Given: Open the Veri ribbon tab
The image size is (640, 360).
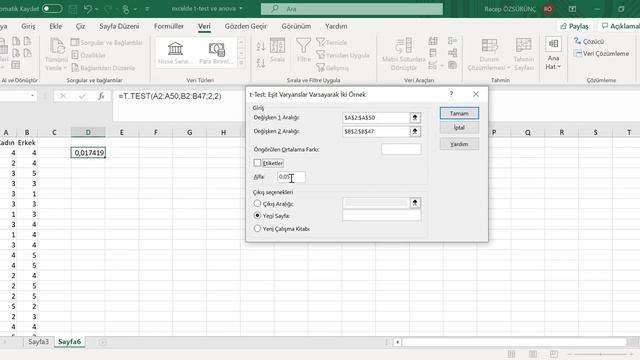Looking at the screenshot, I should coord(204,26).
